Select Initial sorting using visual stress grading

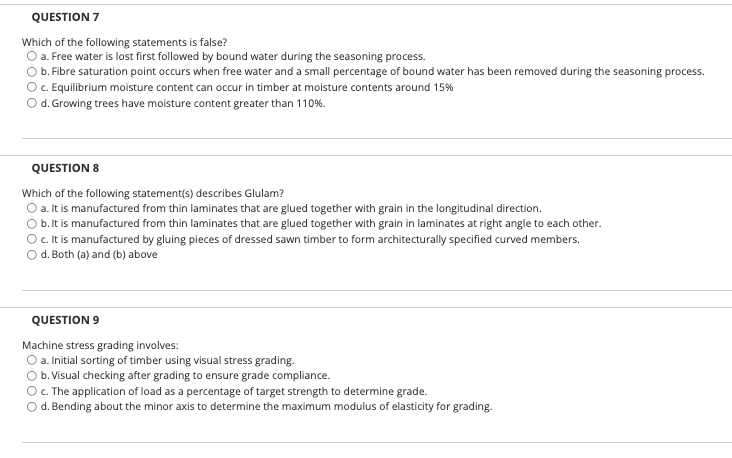point(31,360)
